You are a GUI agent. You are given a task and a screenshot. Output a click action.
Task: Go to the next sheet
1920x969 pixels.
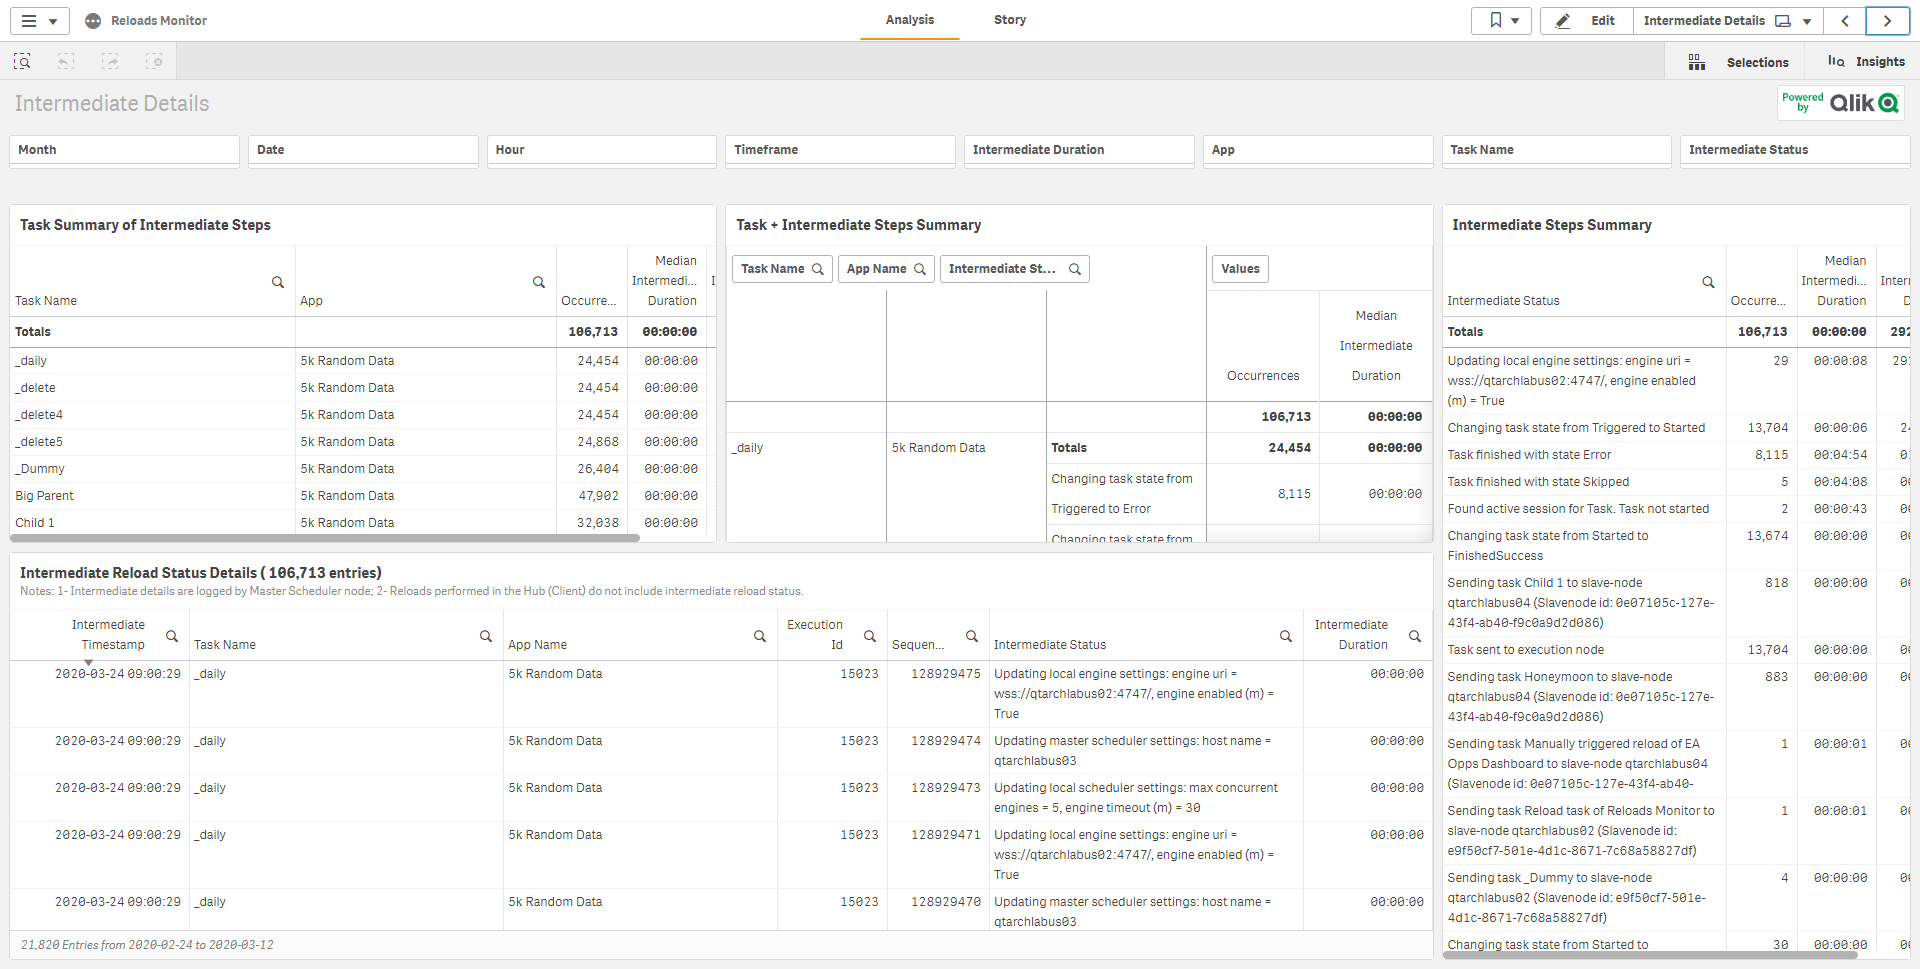click(x=1887, y=21)
